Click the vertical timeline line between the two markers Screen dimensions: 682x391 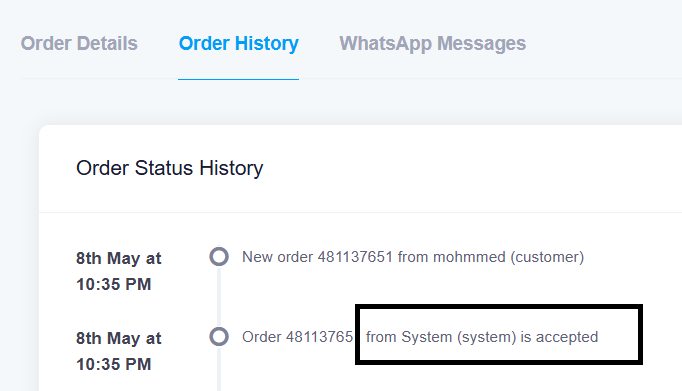219,297
